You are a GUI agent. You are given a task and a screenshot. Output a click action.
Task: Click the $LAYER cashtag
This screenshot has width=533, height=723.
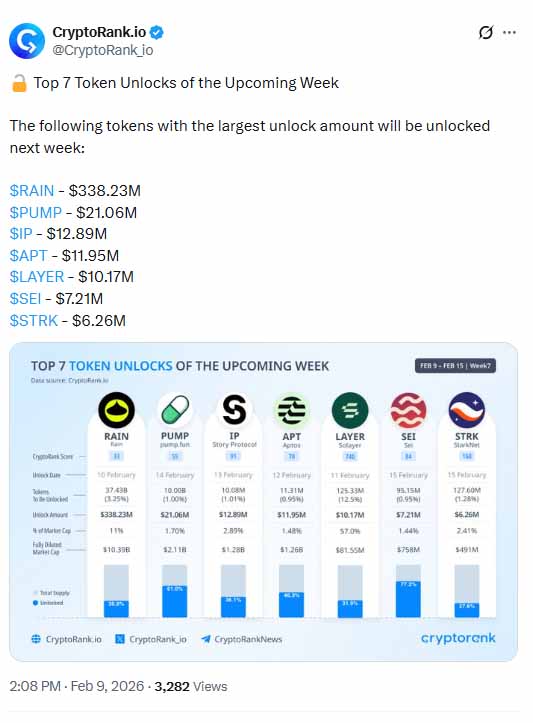37,277
